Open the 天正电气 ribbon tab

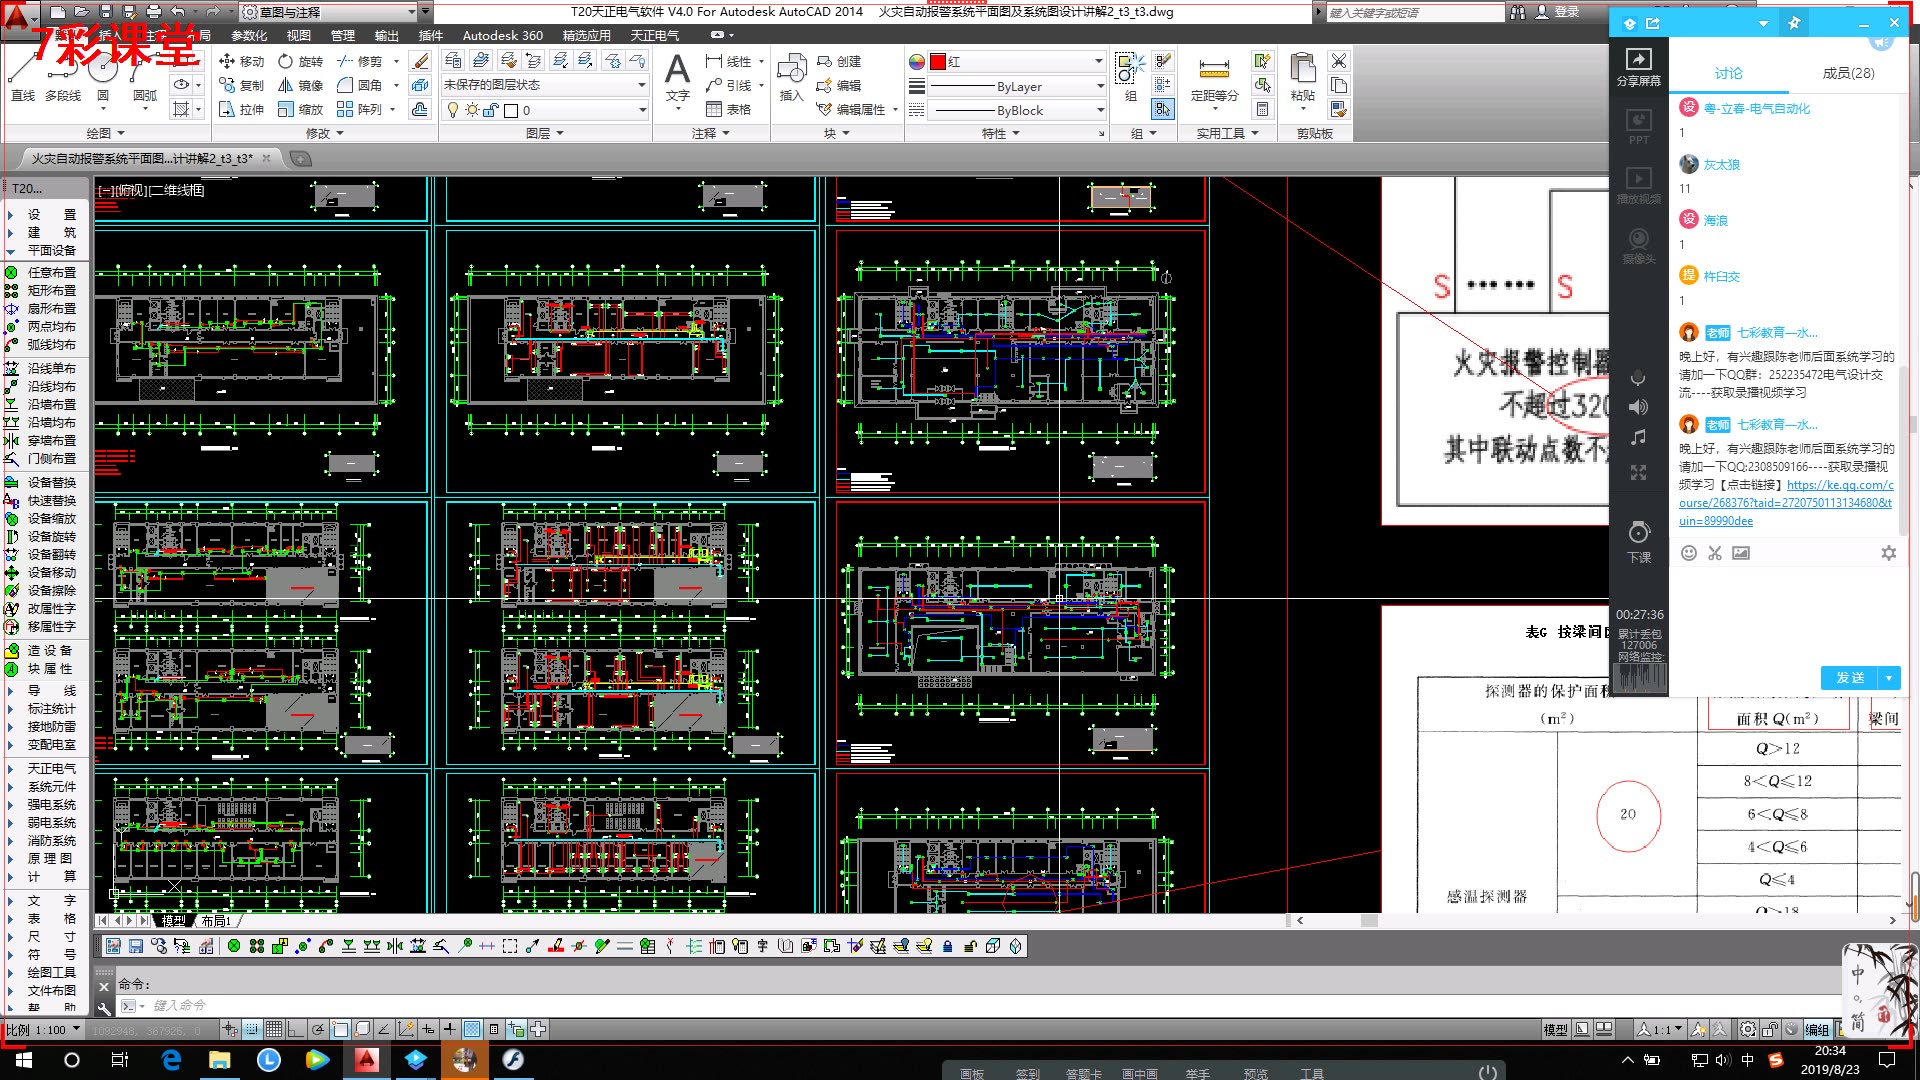655,35
